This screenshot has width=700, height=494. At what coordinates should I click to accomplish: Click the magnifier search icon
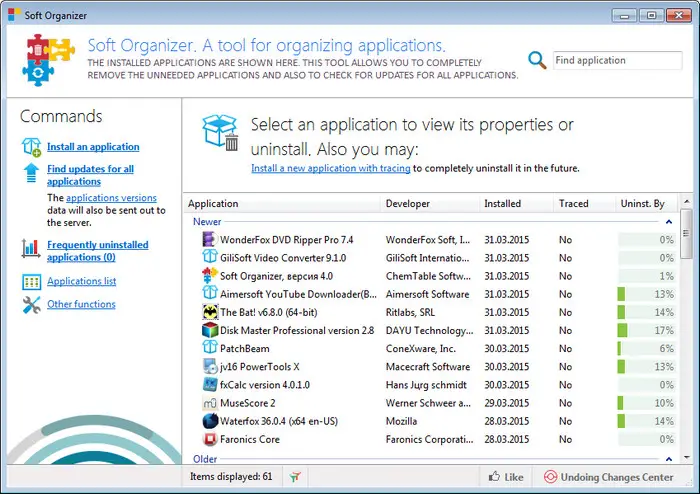click(x=537, y=60)
